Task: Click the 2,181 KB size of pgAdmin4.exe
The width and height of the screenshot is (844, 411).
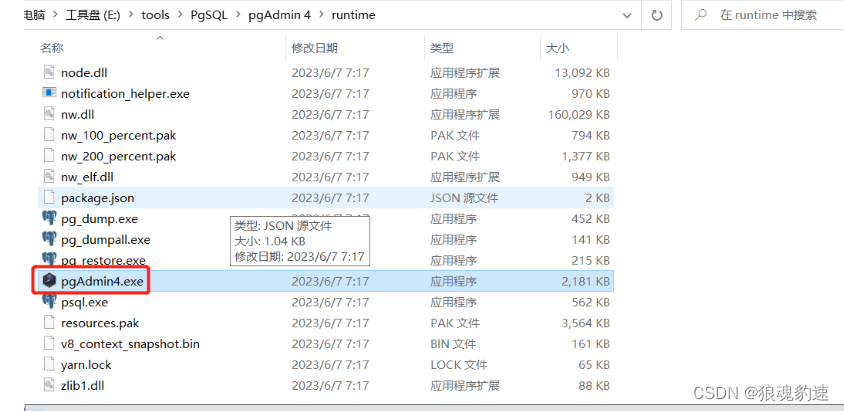Action: tap(585, 281)
